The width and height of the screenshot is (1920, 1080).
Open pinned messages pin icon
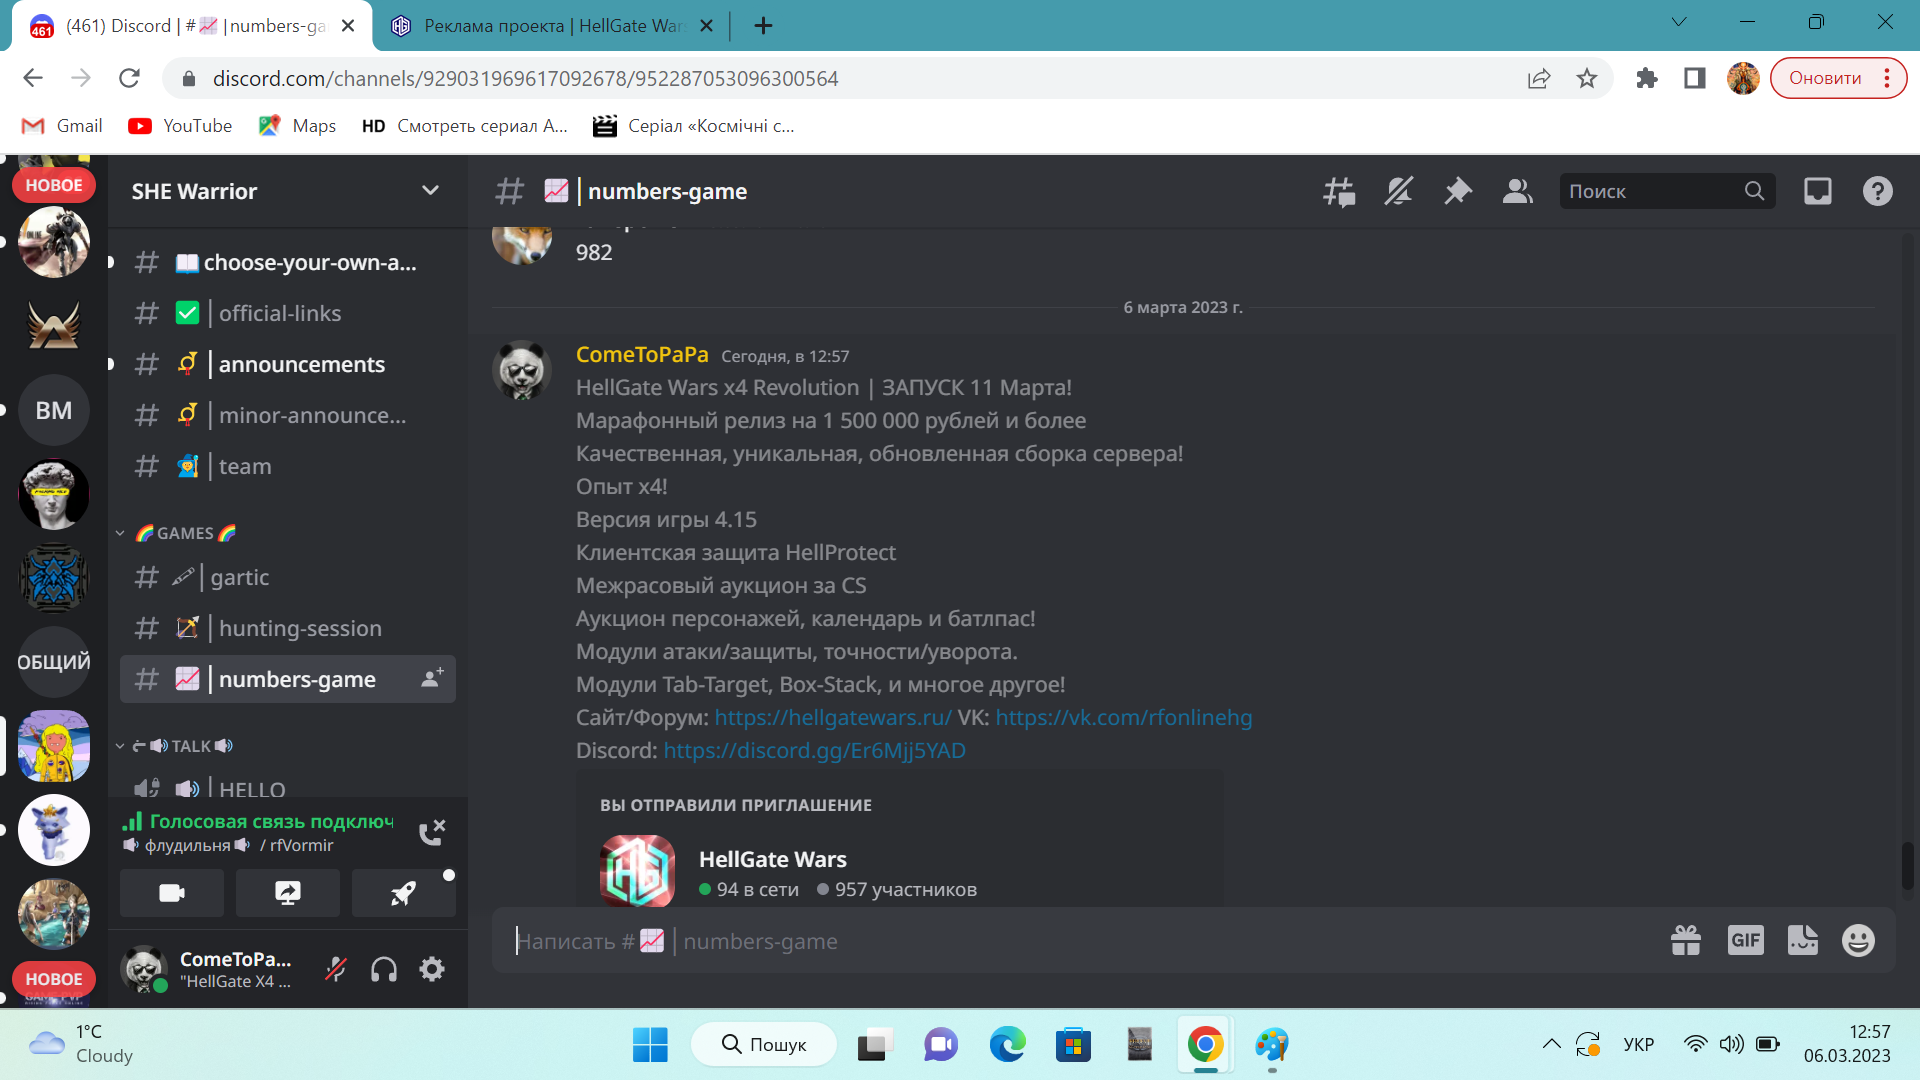point(1458,191)
